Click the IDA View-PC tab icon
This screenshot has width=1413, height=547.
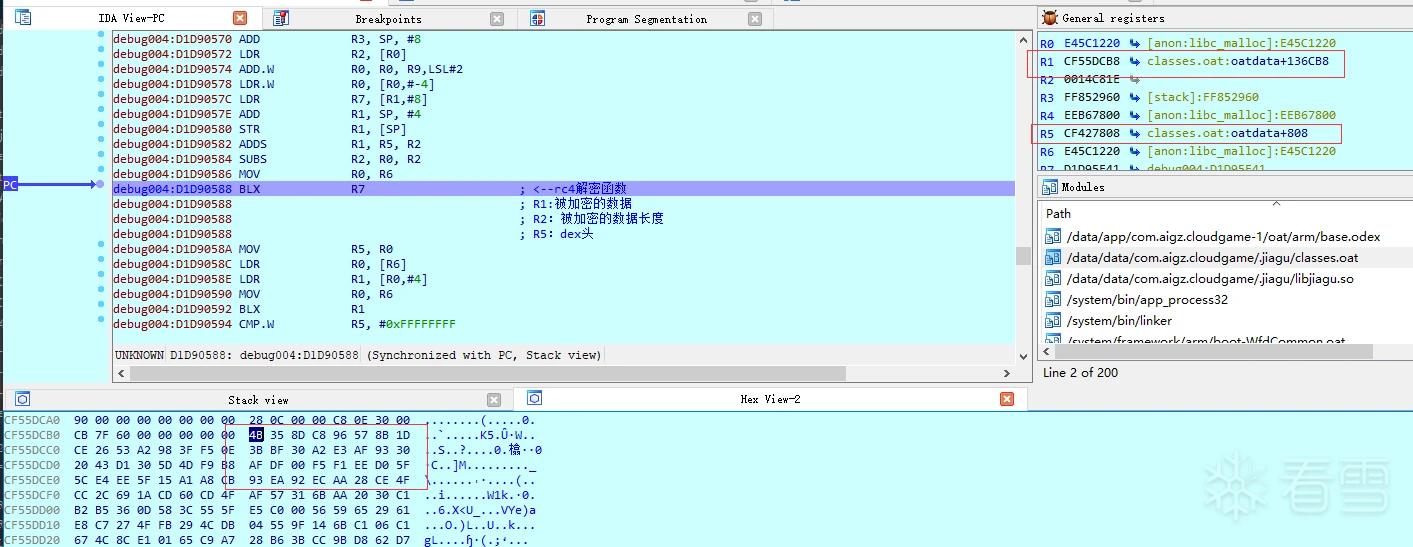[22, 18]
